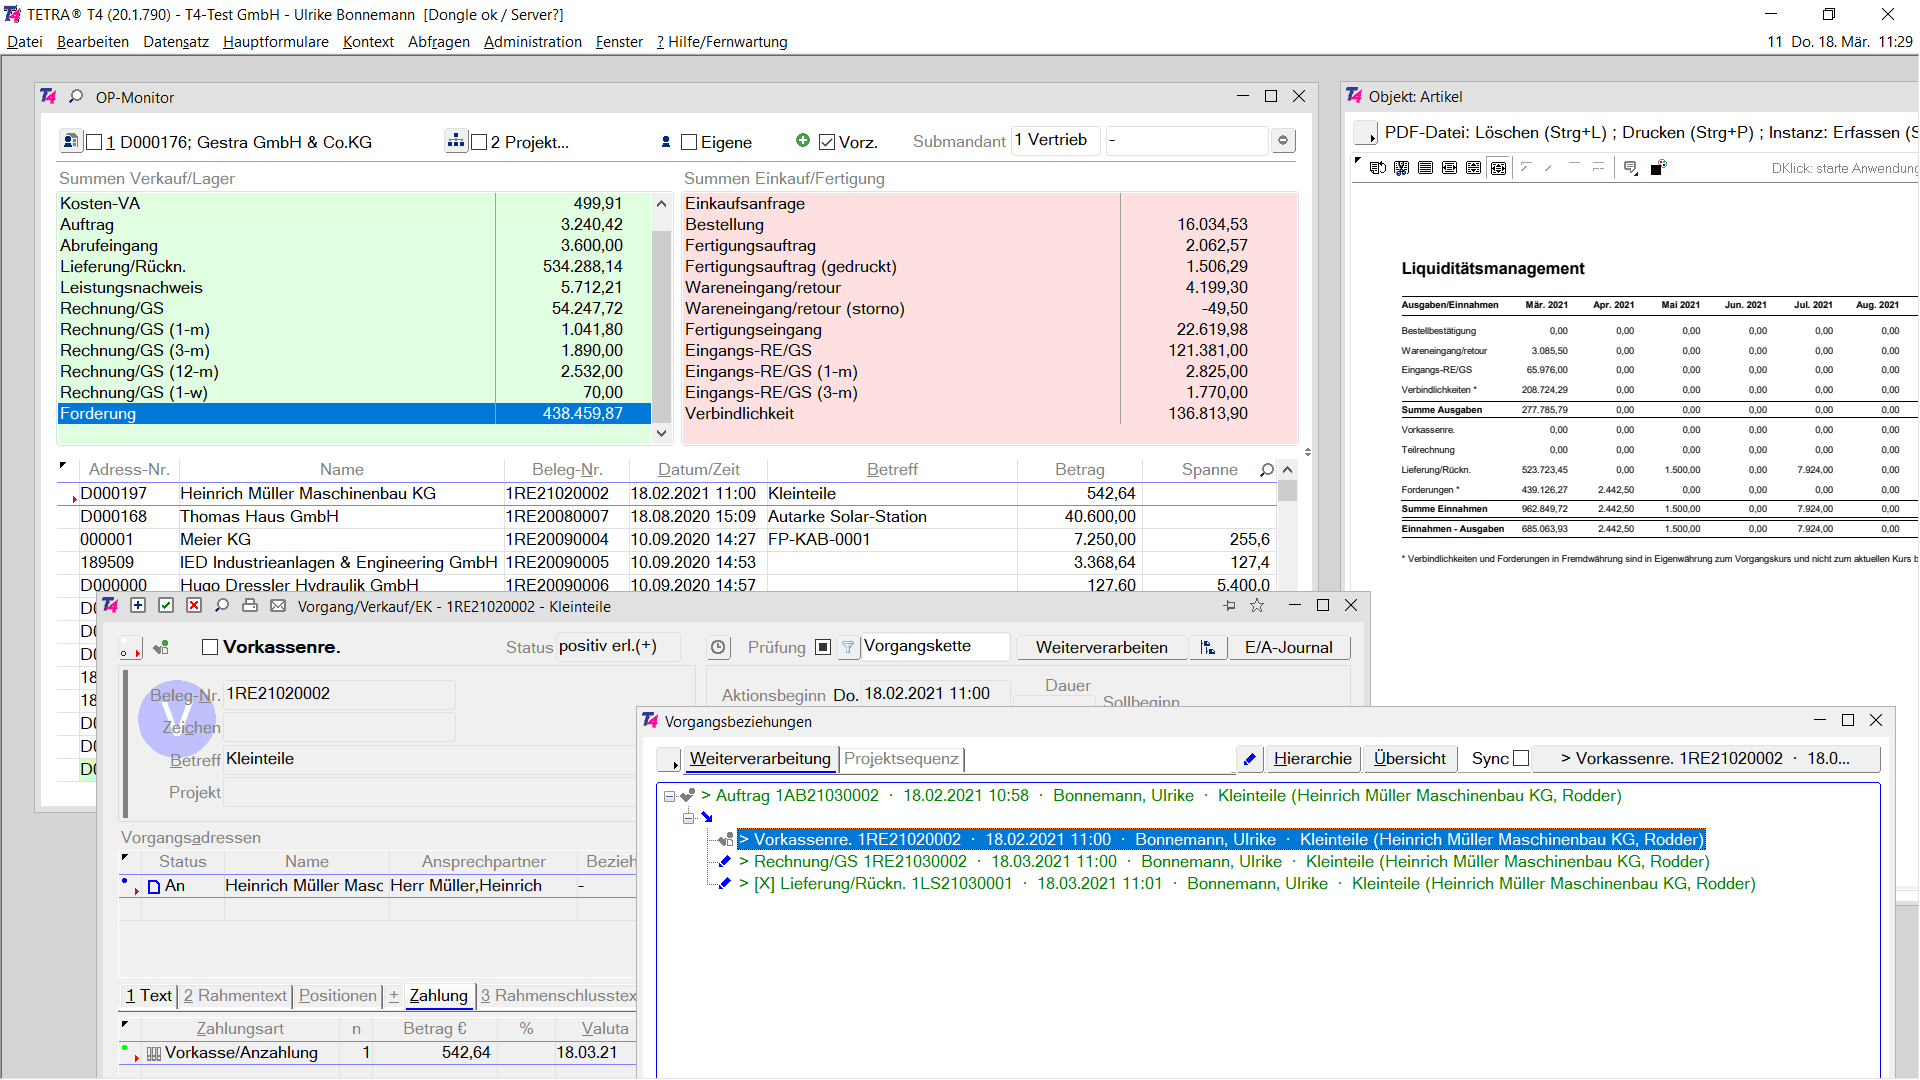Click the green plus icon before Vorz.
Viewport: 1920px width, 1080px height.
coord(803,141)
